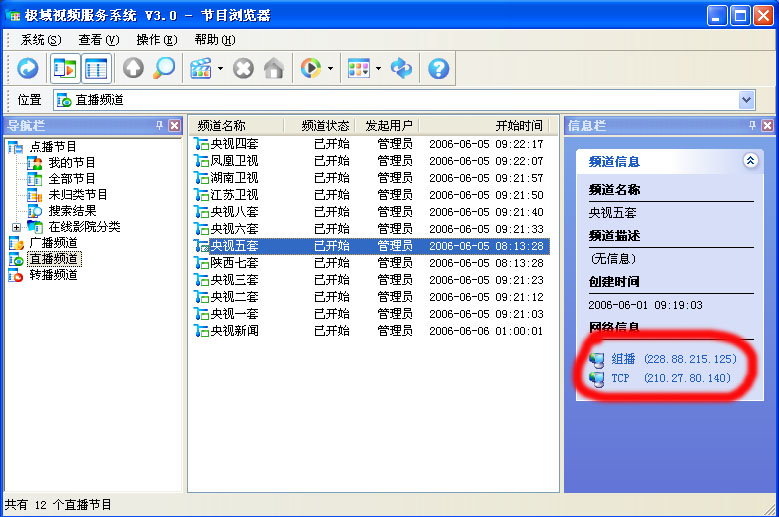Select the 凤凰卫视 channel row
This screenshot has height=517, width=779.
[371, 161]
